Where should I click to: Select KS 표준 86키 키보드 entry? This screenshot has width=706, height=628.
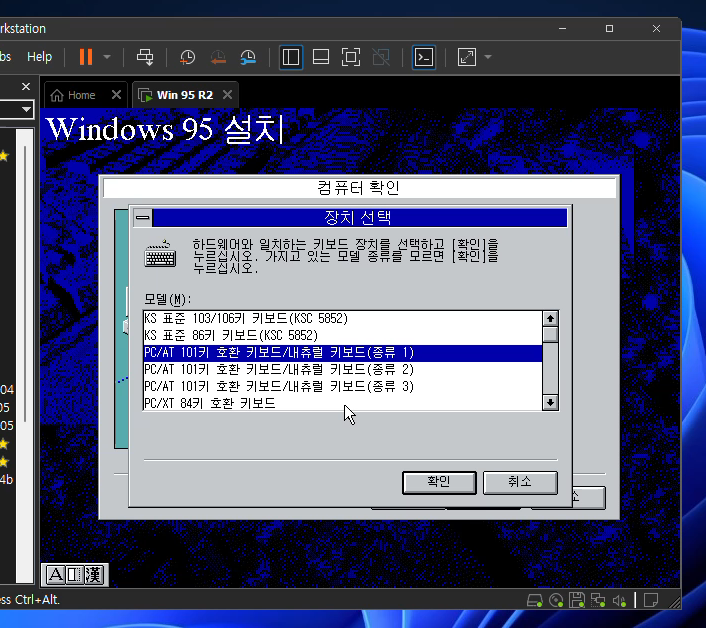coord(343,336)
